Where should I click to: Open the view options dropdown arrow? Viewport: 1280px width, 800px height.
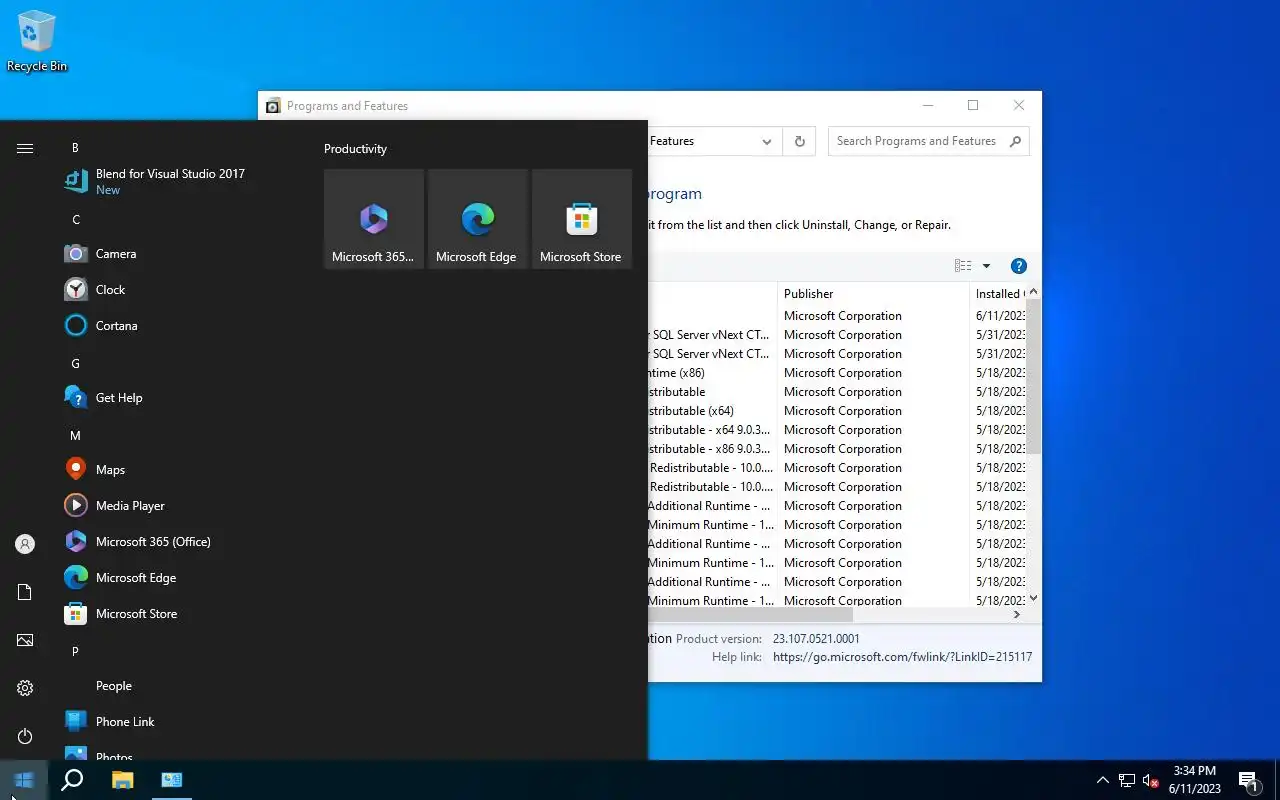986,266
